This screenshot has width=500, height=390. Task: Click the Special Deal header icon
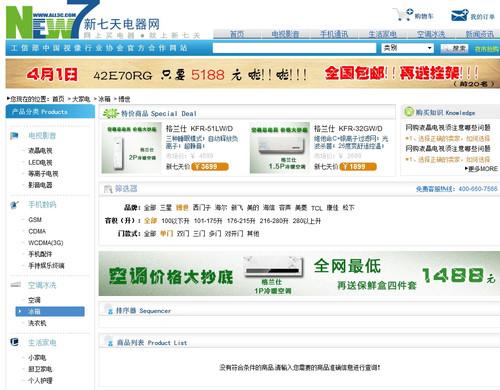click(111, 113)
